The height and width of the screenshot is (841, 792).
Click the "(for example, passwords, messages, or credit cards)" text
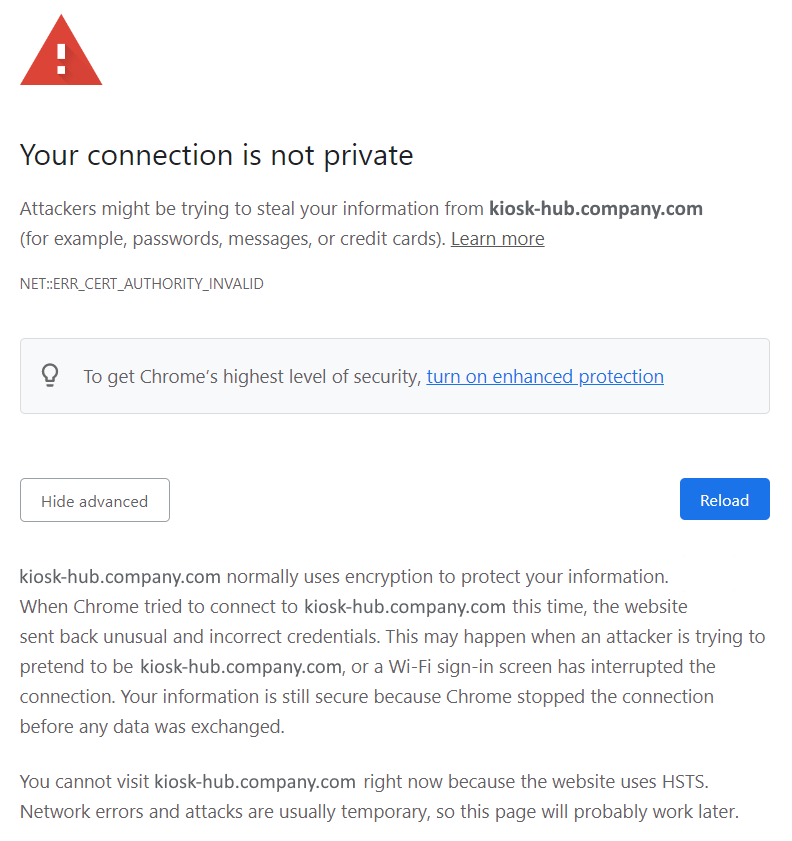[232, 239]
